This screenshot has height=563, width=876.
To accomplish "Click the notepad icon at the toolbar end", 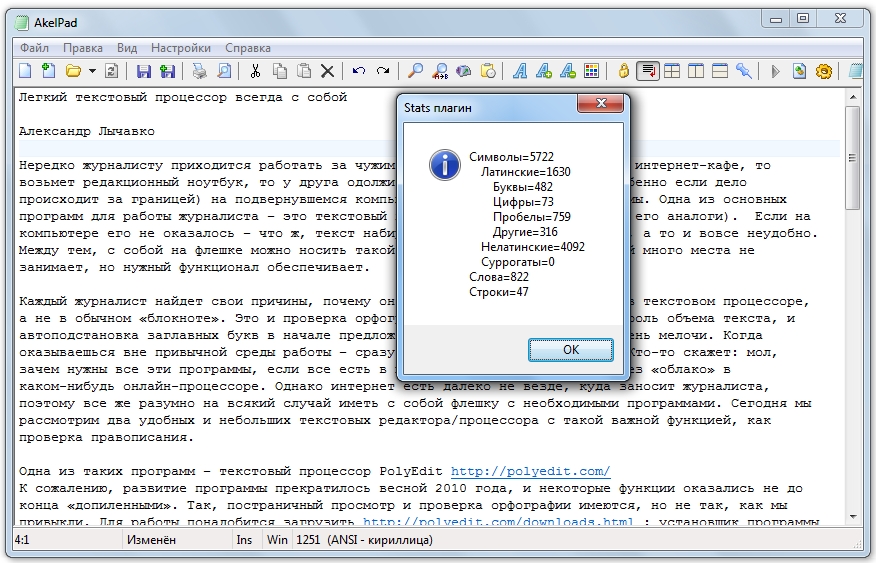I will (x=855, y=71).
